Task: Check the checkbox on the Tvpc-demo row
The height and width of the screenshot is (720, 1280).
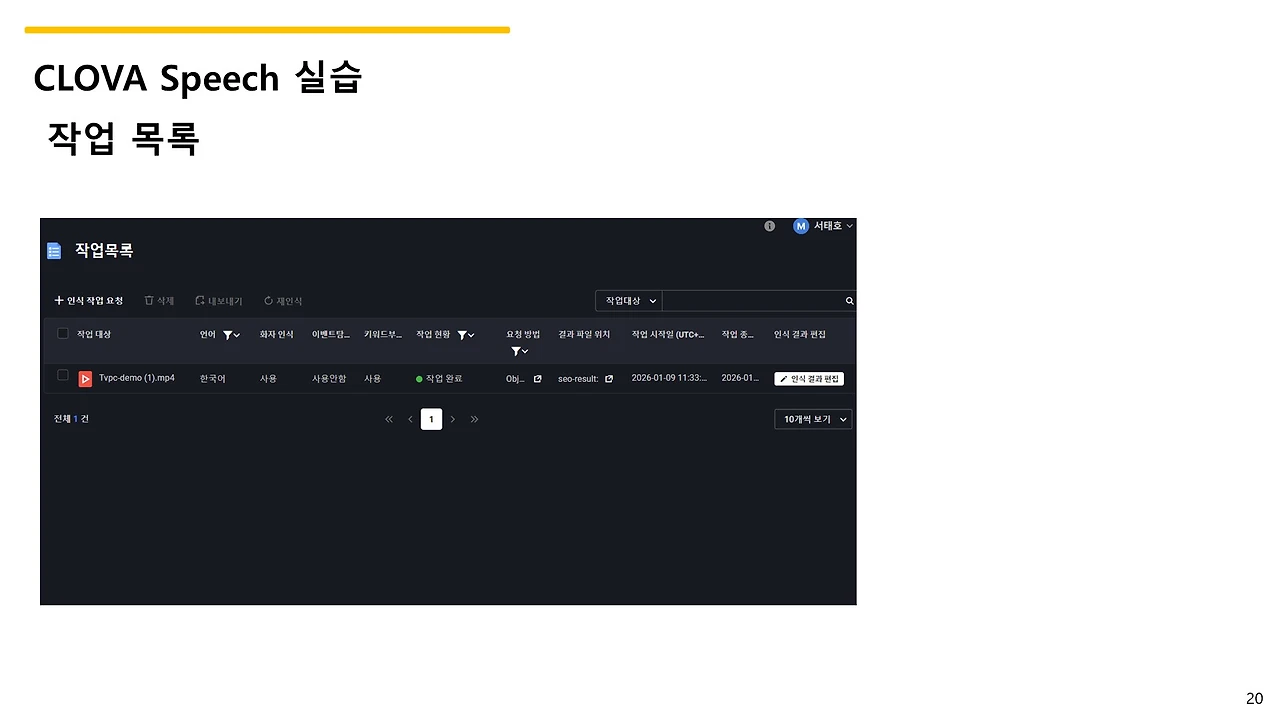Action: (x=61, y=376)
